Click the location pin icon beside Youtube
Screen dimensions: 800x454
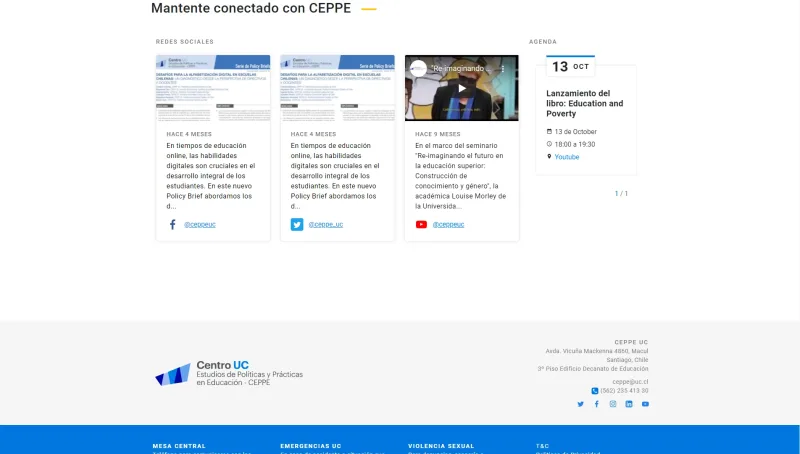549,157
